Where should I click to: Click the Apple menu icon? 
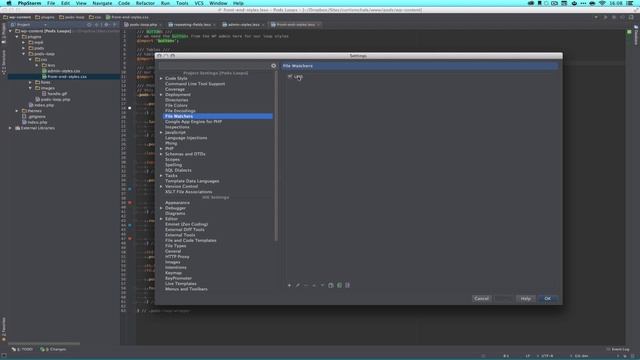point(9,3)
